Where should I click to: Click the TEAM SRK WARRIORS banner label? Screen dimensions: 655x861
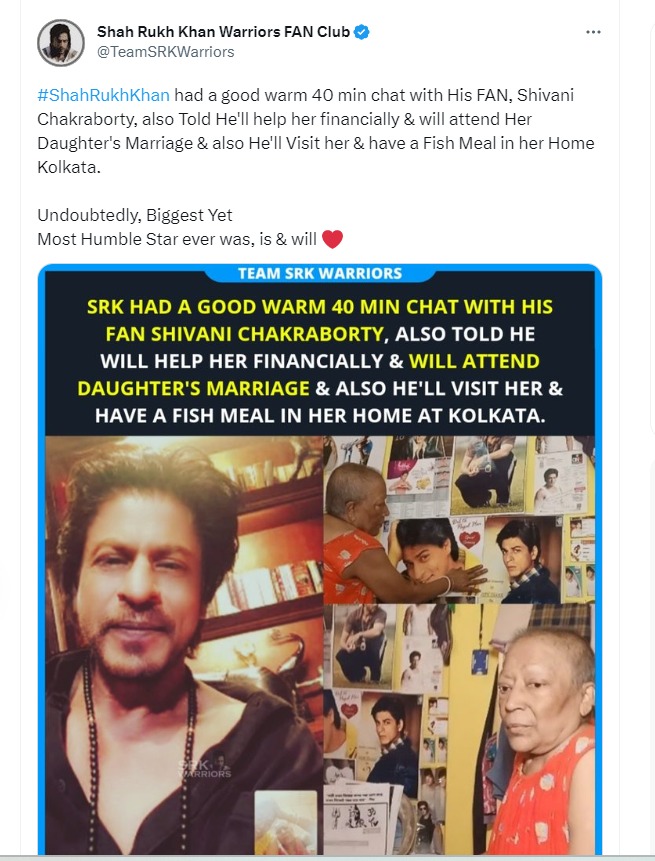(x=320, y=273)
